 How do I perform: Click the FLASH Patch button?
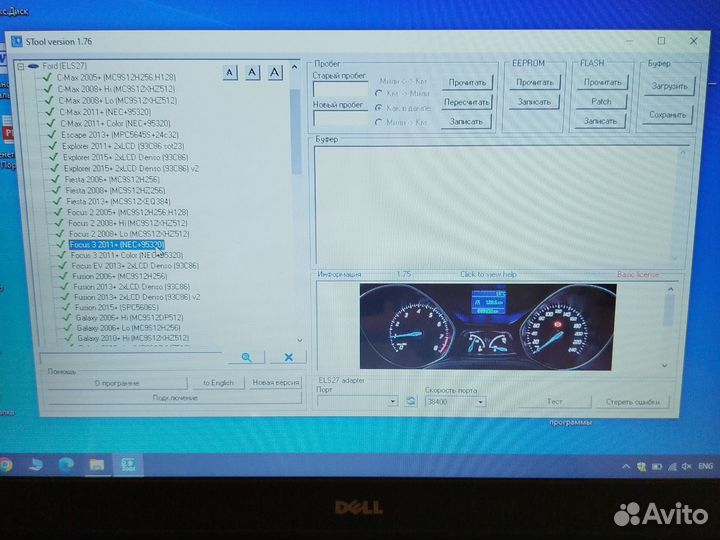601,101
